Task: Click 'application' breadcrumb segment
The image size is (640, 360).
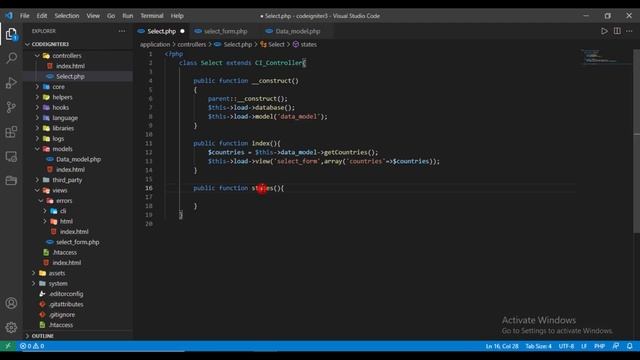Action: click(x=155, y=44)
